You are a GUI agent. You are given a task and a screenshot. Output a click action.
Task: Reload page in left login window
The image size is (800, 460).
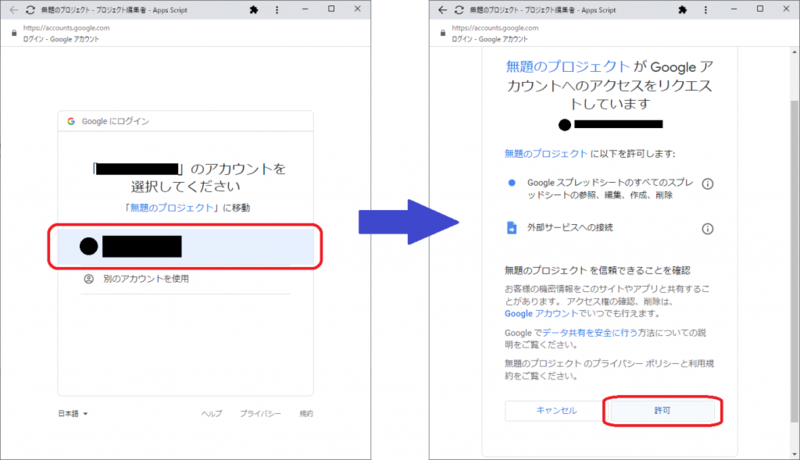[30, 10]
